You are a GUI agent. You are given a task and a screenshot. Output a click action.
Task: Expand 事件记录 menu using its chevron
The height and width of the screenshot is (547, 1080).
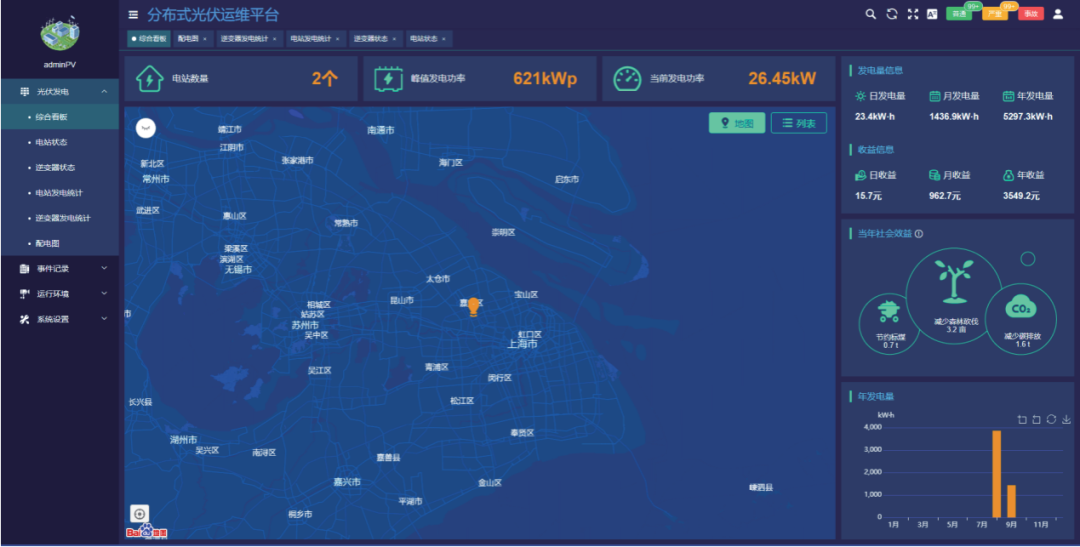104,269
